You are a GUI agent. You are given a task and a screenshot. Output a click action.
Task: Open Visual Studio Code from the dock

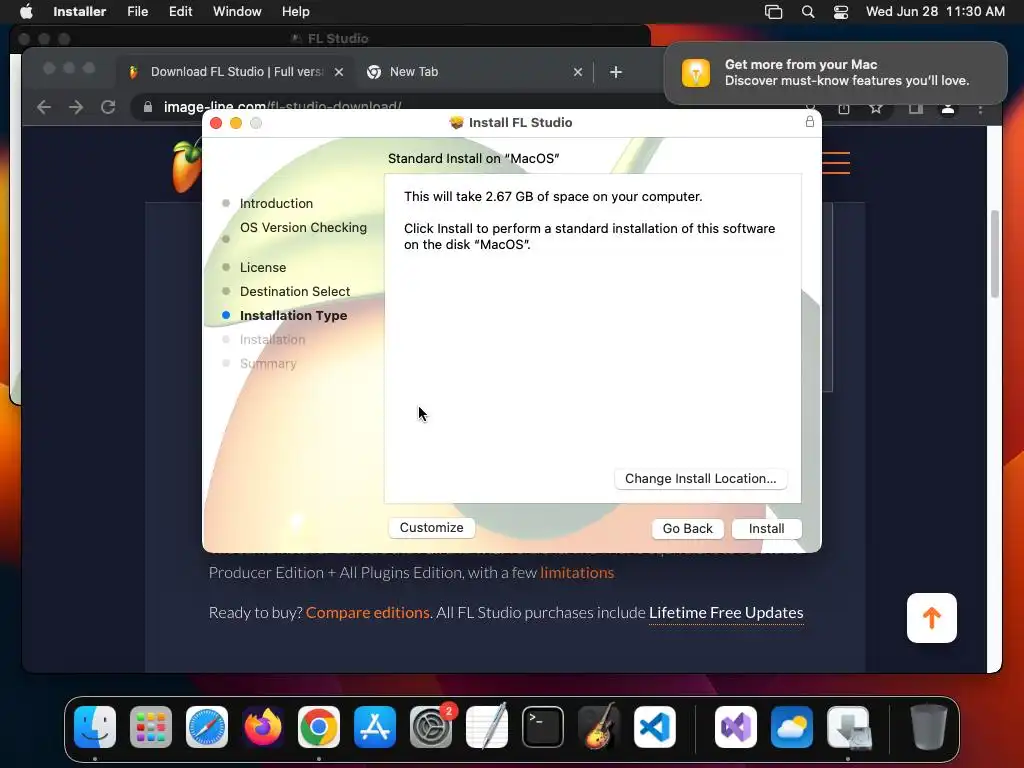(x=654, y=727)
